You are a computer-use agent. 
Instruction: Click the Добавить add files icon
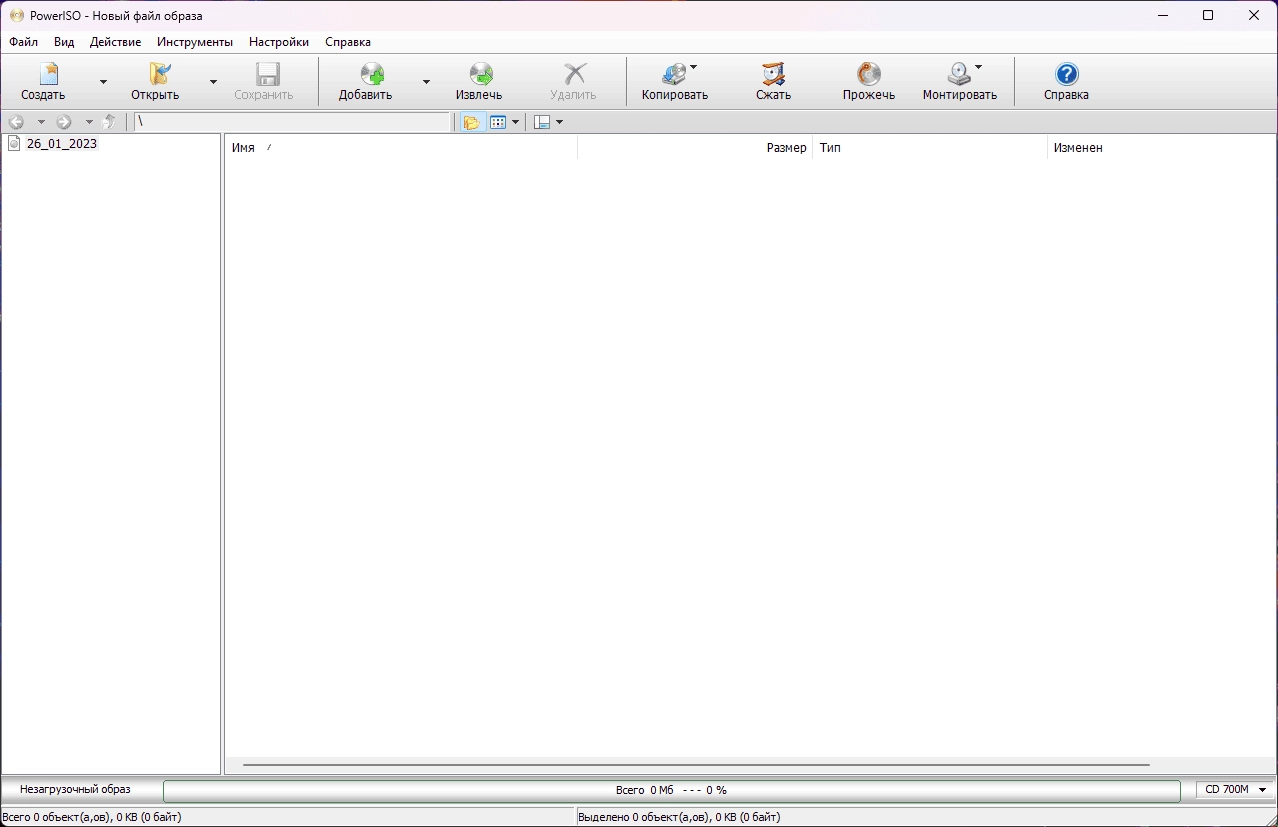(371, 74)
